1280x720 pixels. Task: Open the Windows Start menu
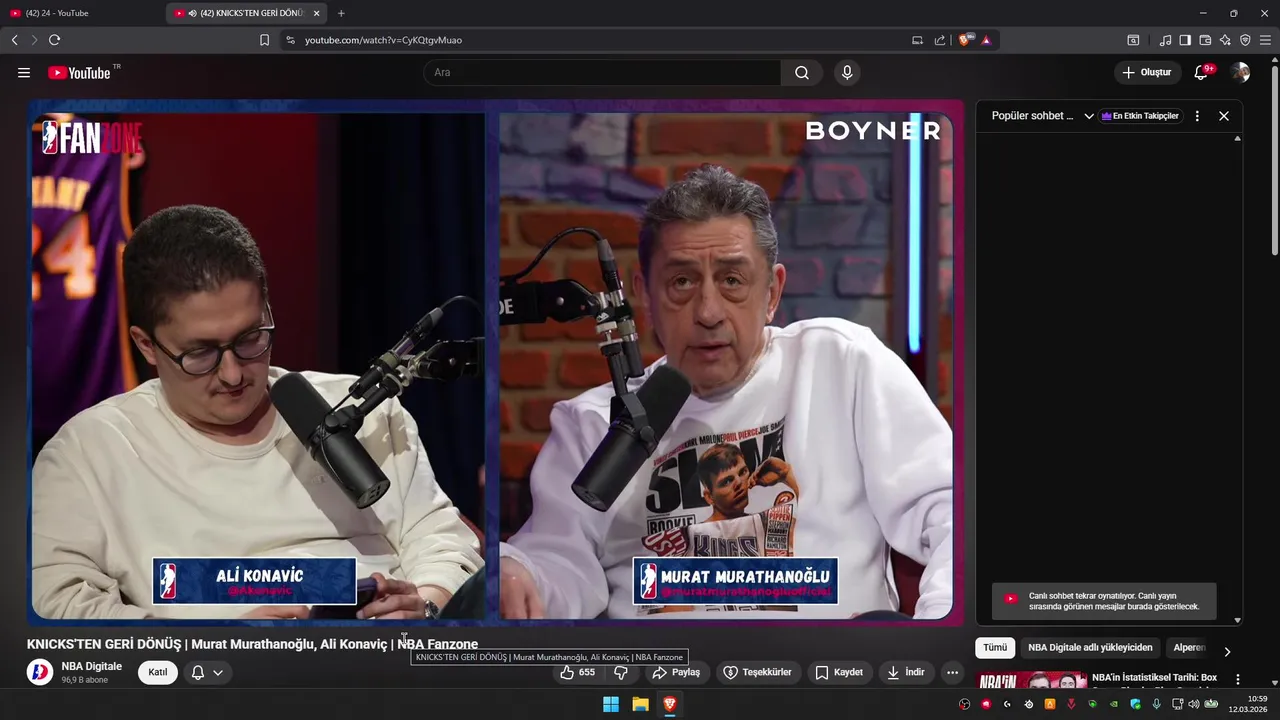pos(611,704)
